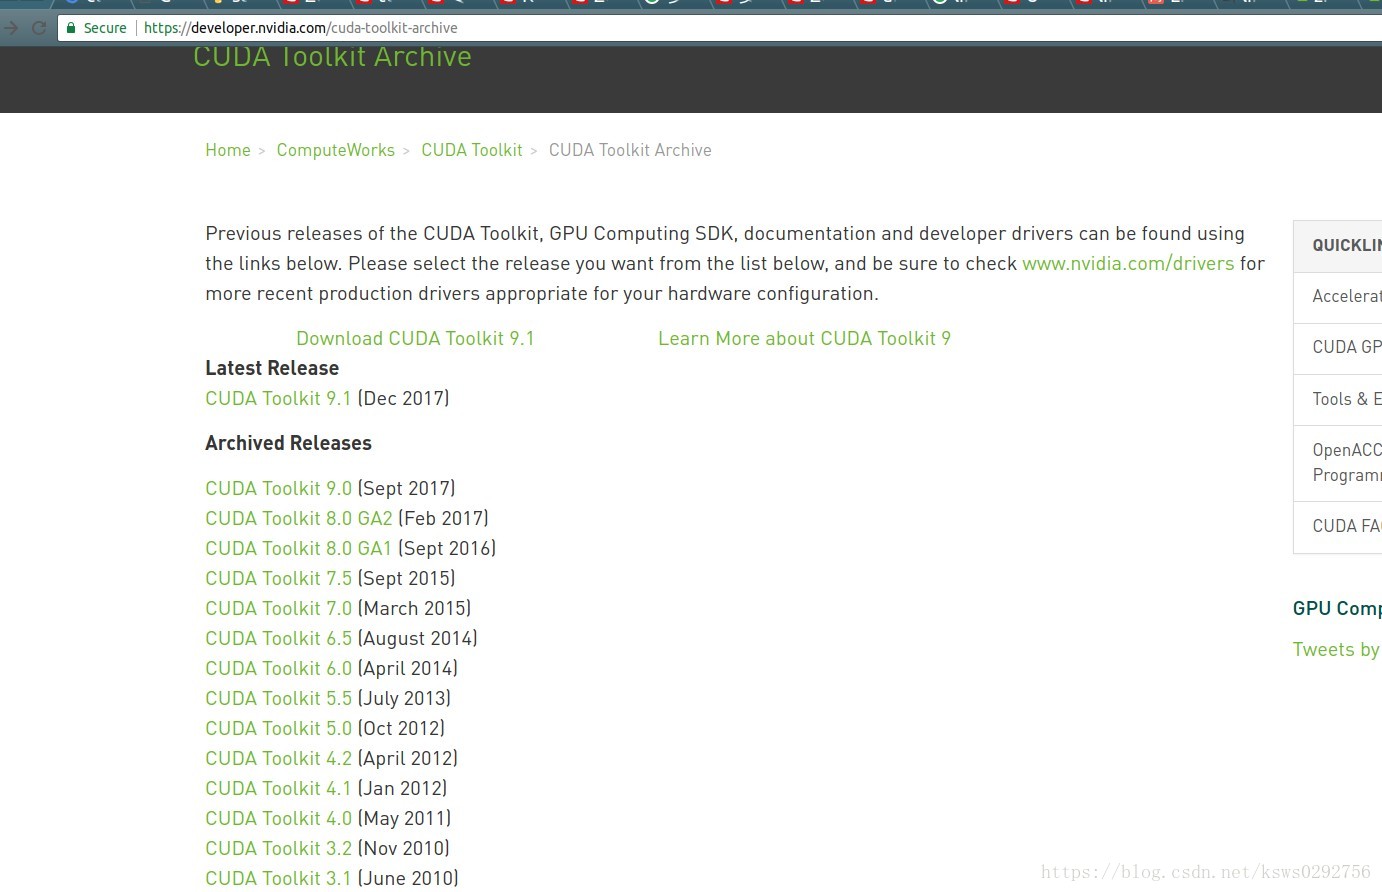The image size is (1382, 892).
Task: Go to Home in the breadcrumb
Action: [x=228, y=150]
